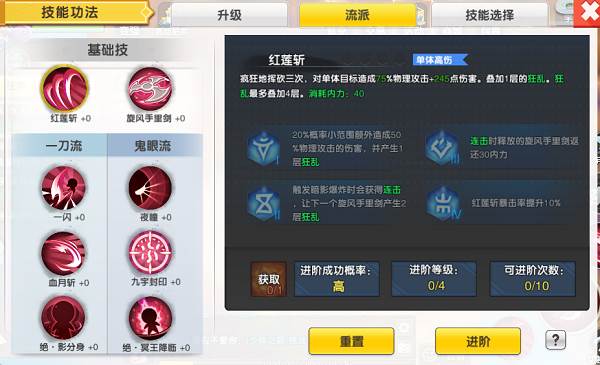Choose the 一闪 skill icon
Image resolution: width=600 pixels, height=365 pixels.
click(x=64, y=188)
